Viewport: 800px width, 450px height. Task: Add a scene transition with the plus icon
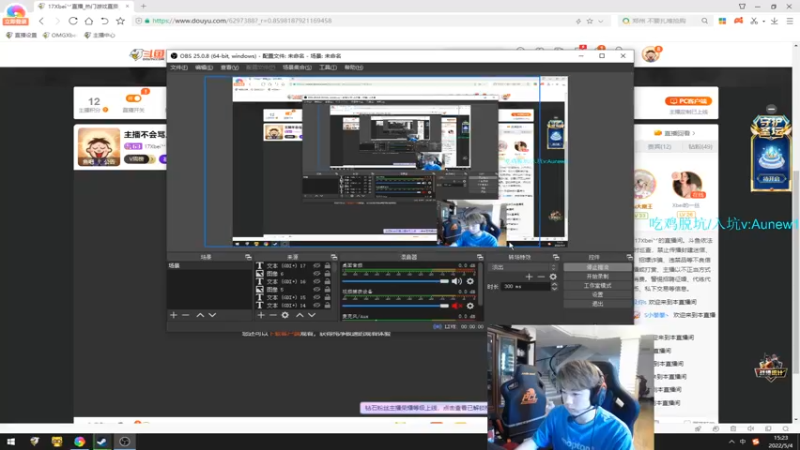pyautogui.click(x=529, y=277)
